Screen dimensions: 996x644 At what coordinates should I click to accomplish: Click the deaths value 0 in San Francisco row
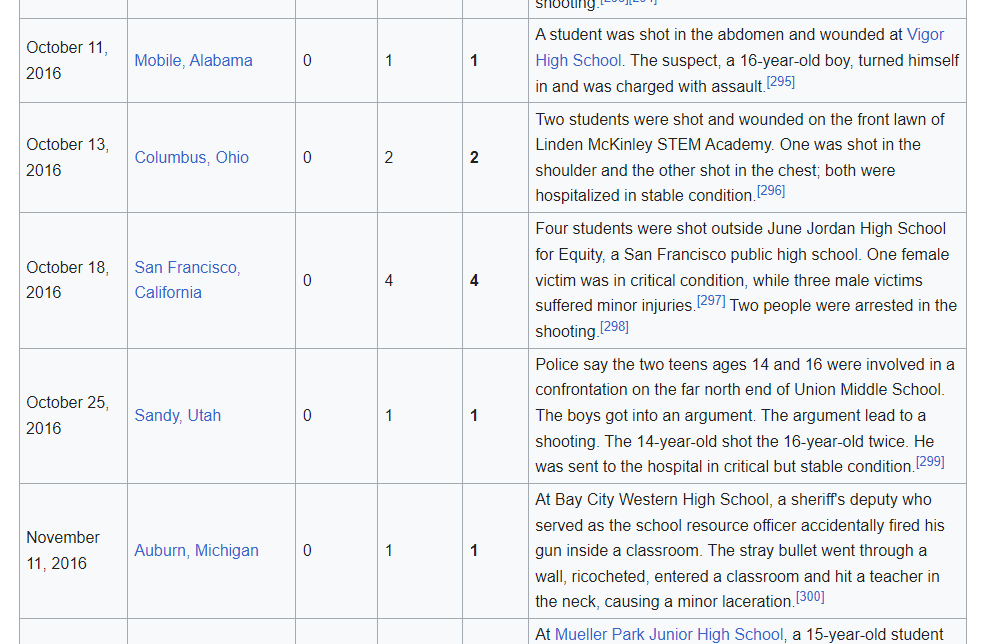(307, 280)
